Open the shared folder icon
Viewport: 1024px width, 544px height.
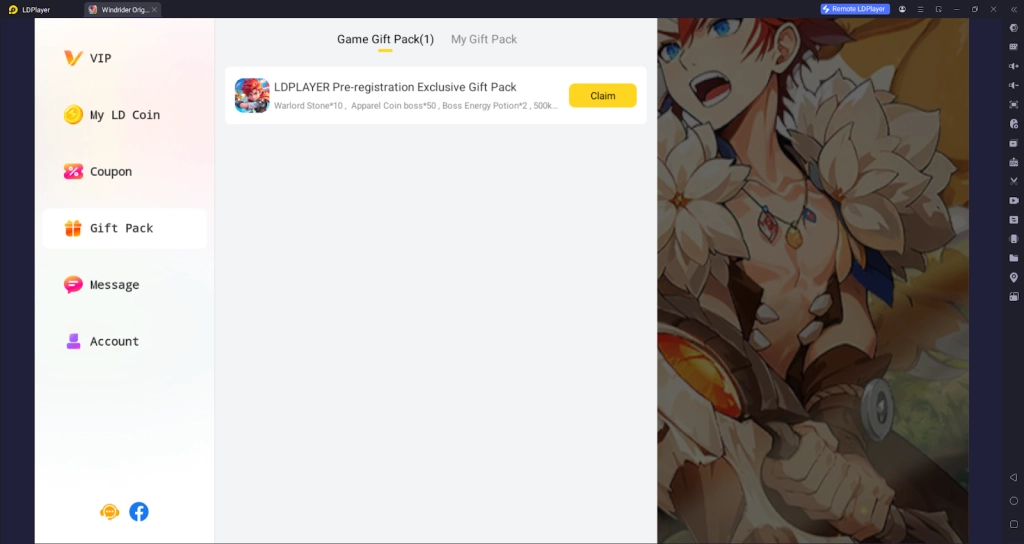tap(1014, 258)
